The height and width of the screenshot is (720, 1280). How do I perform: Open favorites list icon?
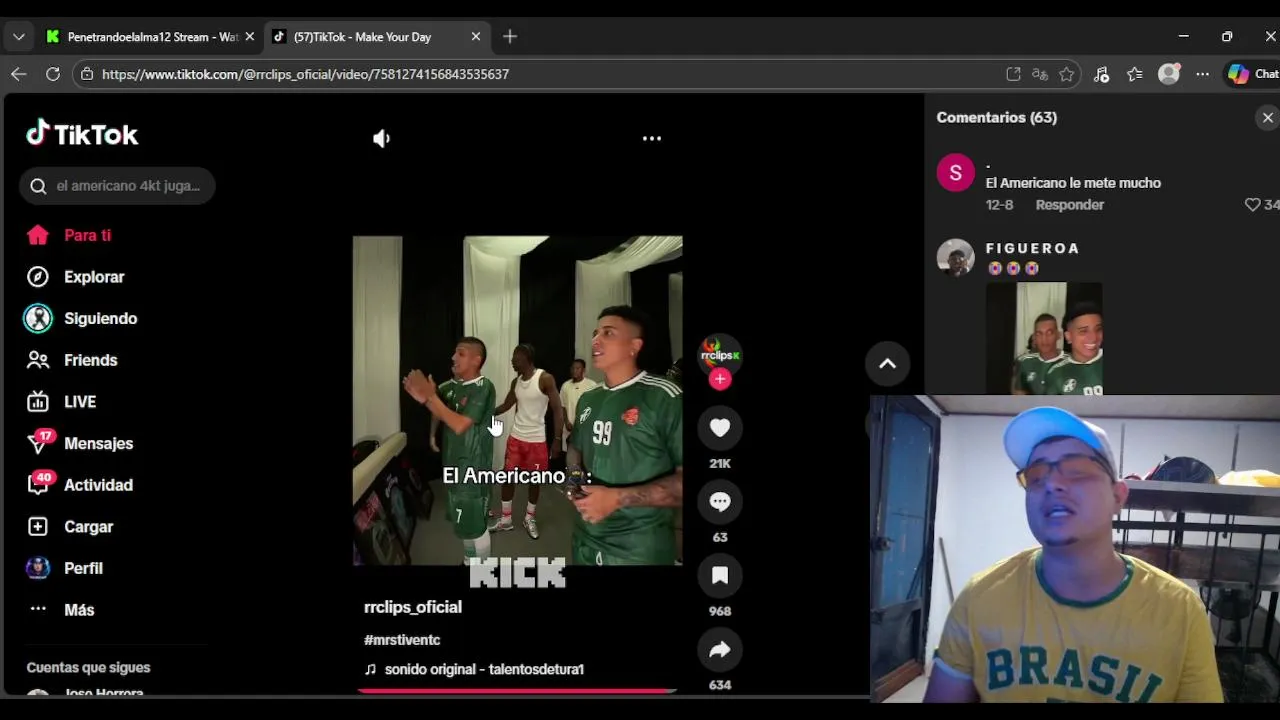pos(1135,74)
